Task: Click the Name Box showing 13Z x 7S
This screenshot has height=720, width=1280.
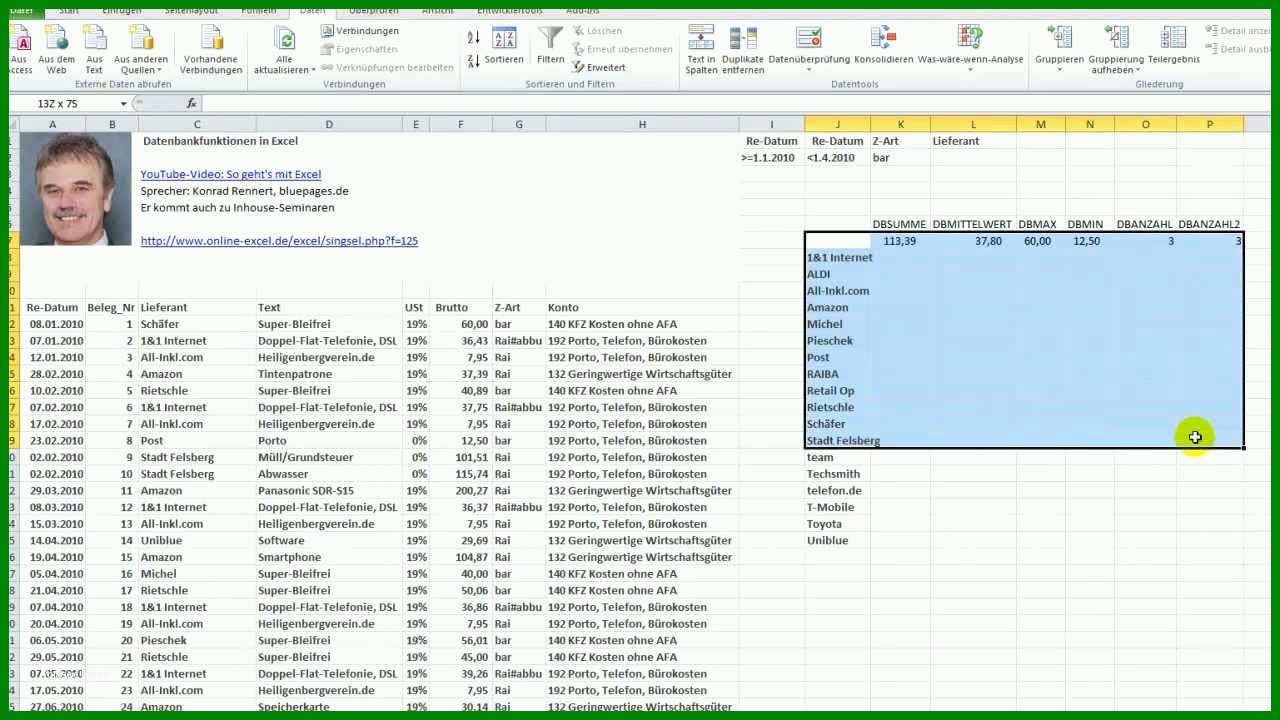Action: [64, 104]
